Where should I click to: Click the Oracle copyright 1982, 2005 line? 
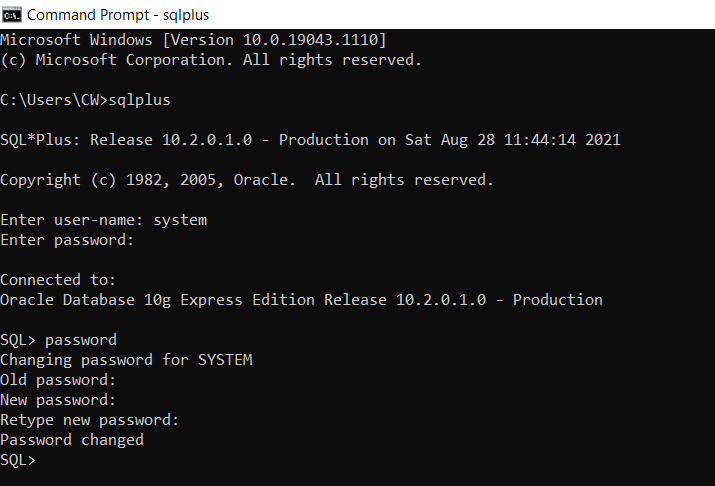(247, 180)
